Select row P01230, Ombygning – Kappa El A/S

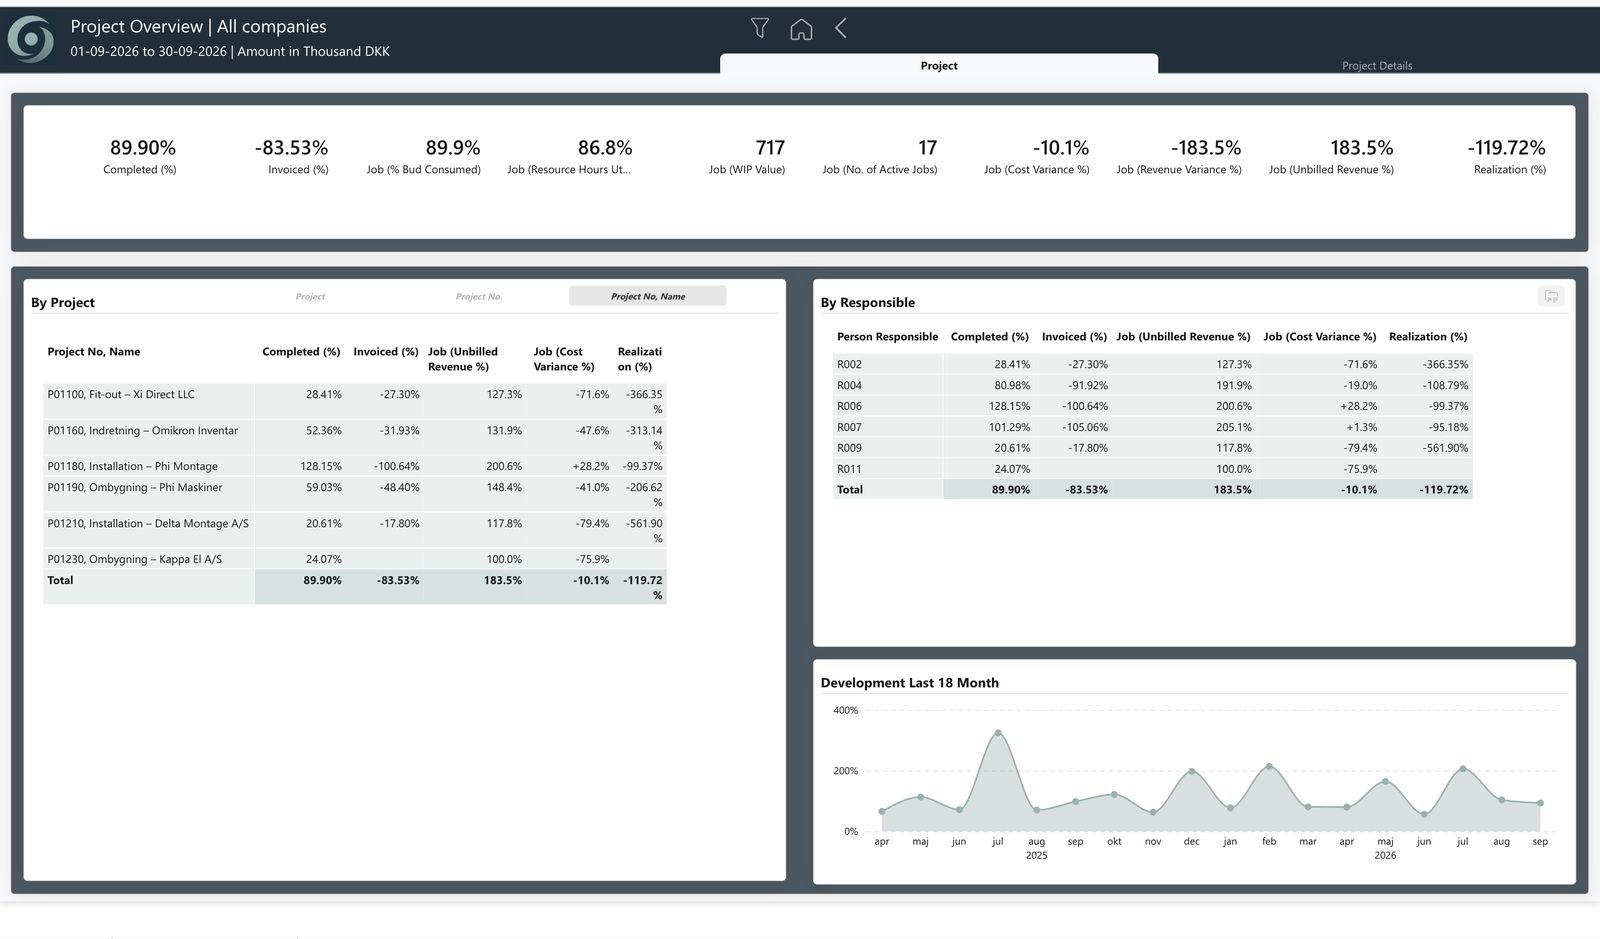click(x=355, y=559)
